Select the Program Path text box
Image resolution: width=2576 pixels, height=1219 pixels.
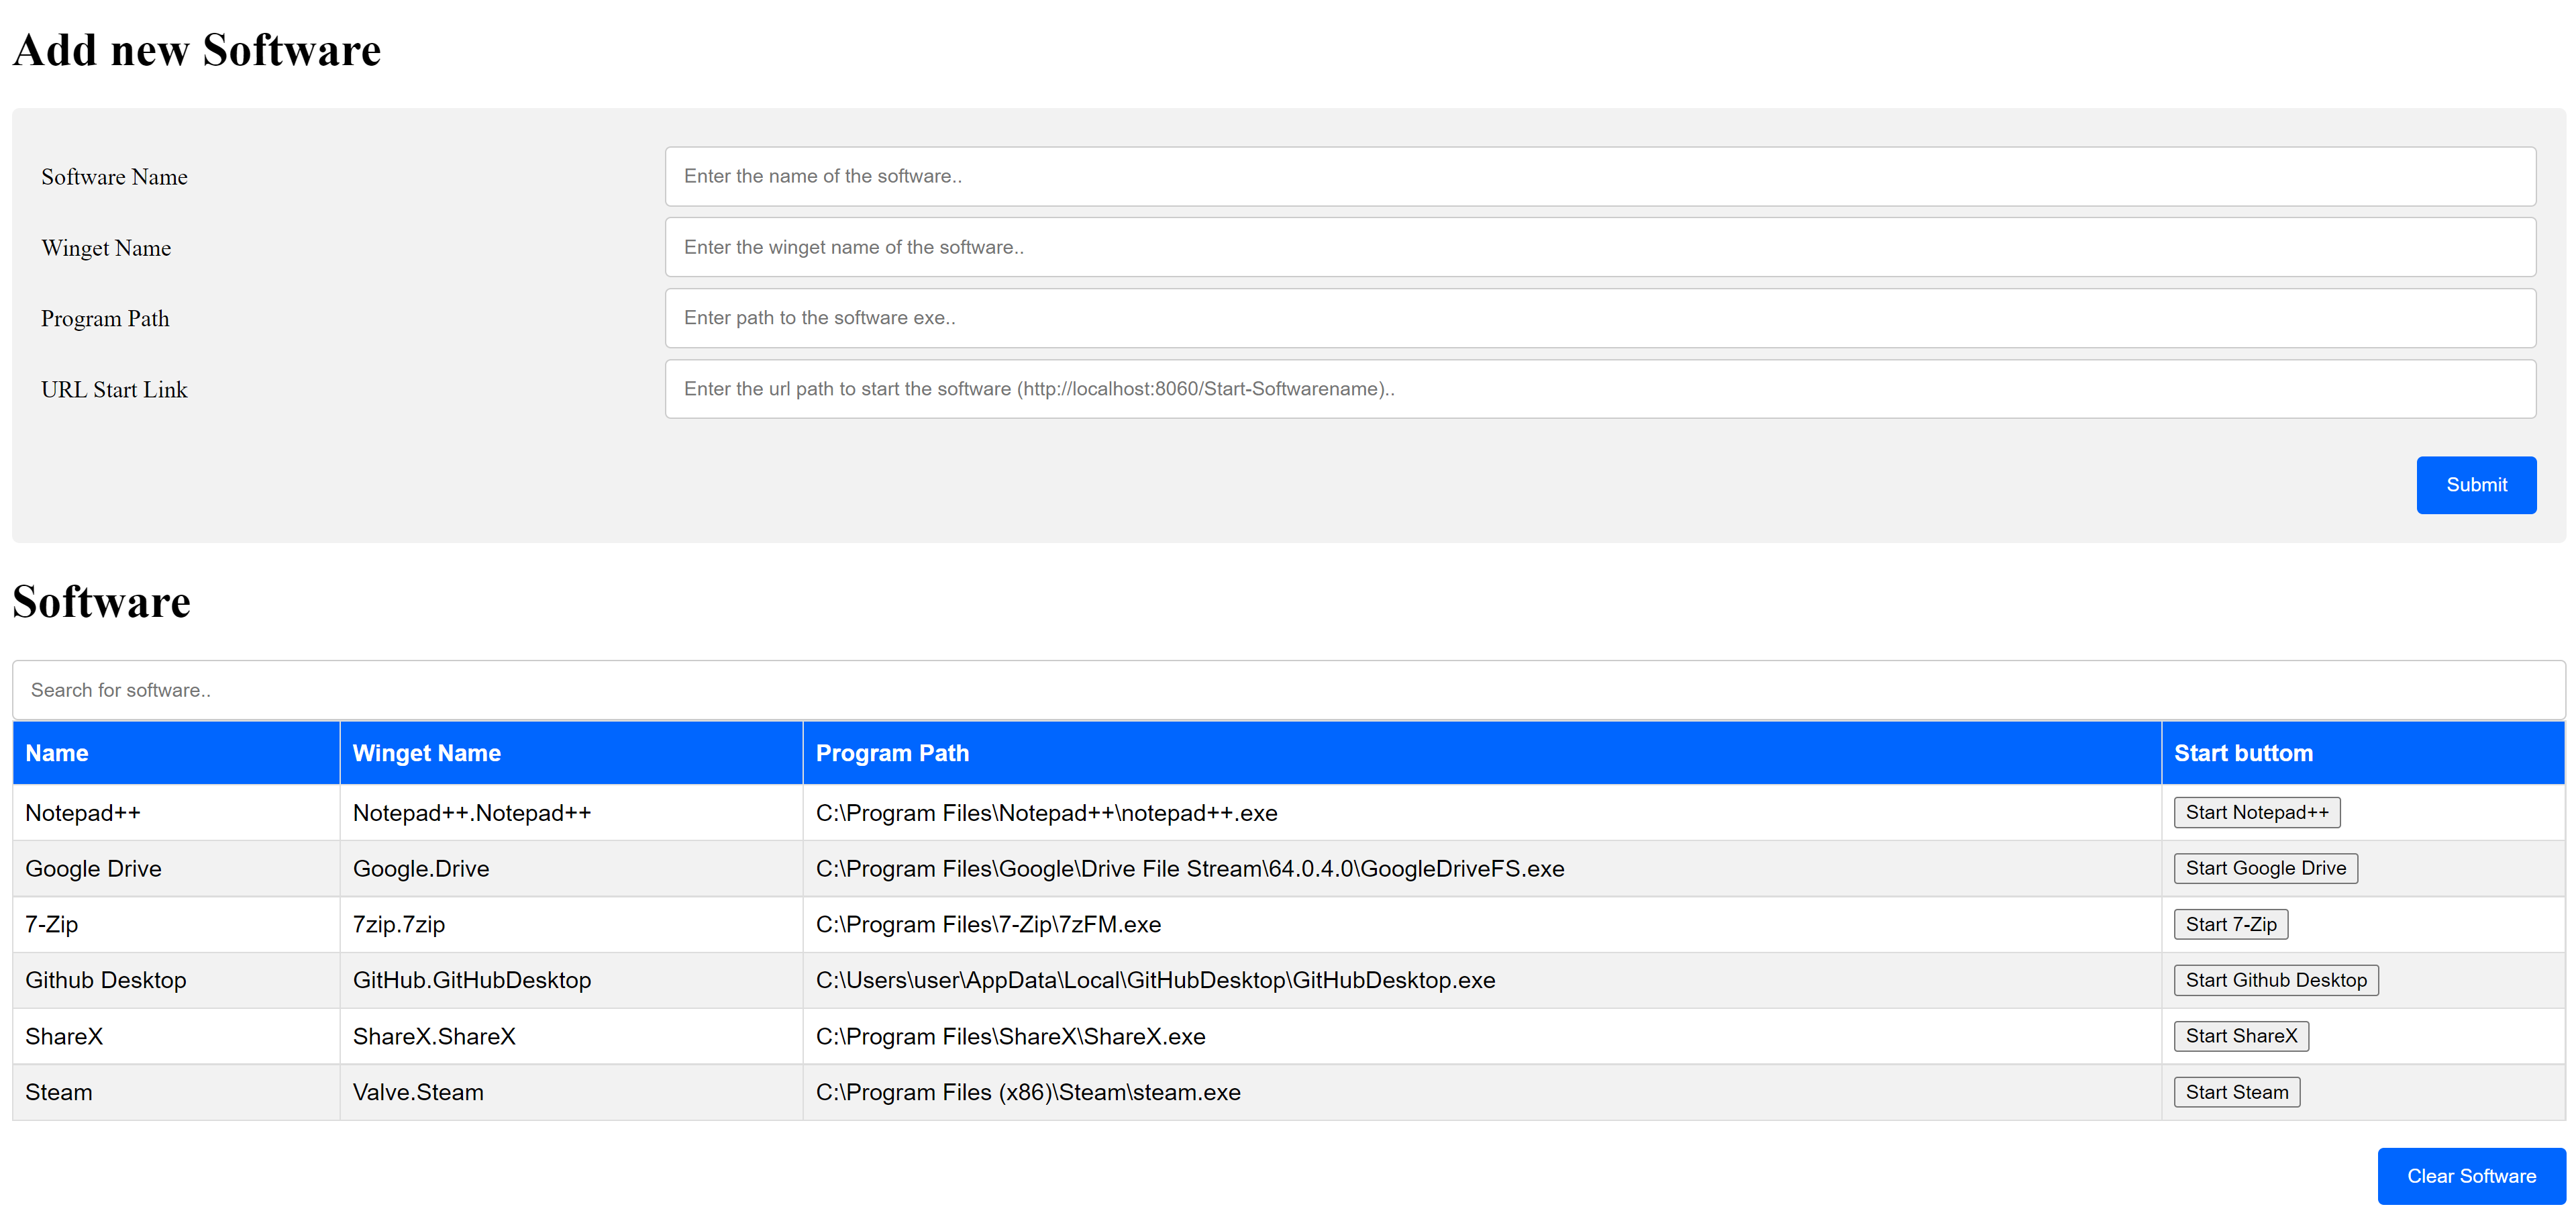click(x=1599, y=318)
